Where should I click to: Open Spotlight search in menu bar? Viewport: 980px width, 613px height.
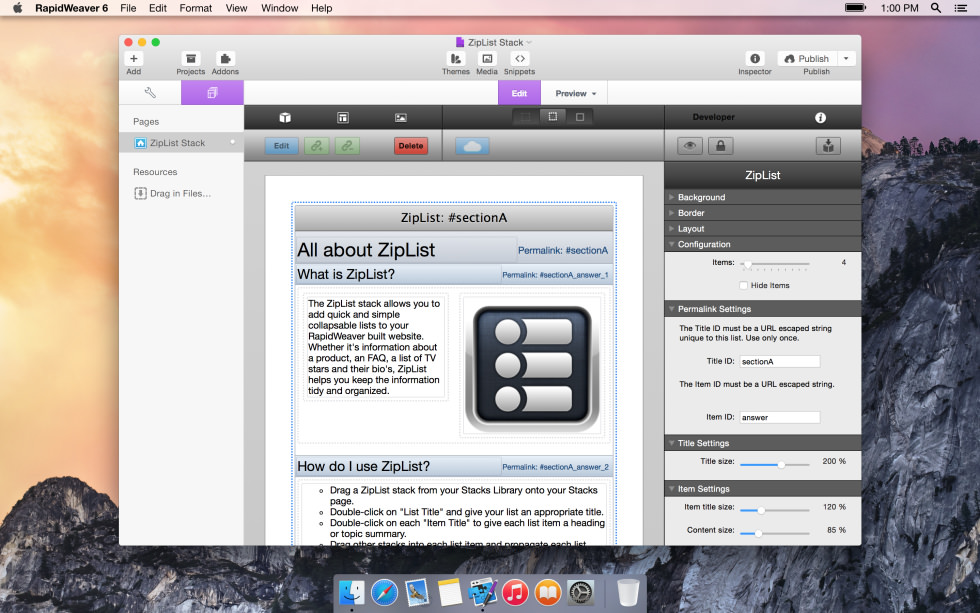(x=936, y=8)
